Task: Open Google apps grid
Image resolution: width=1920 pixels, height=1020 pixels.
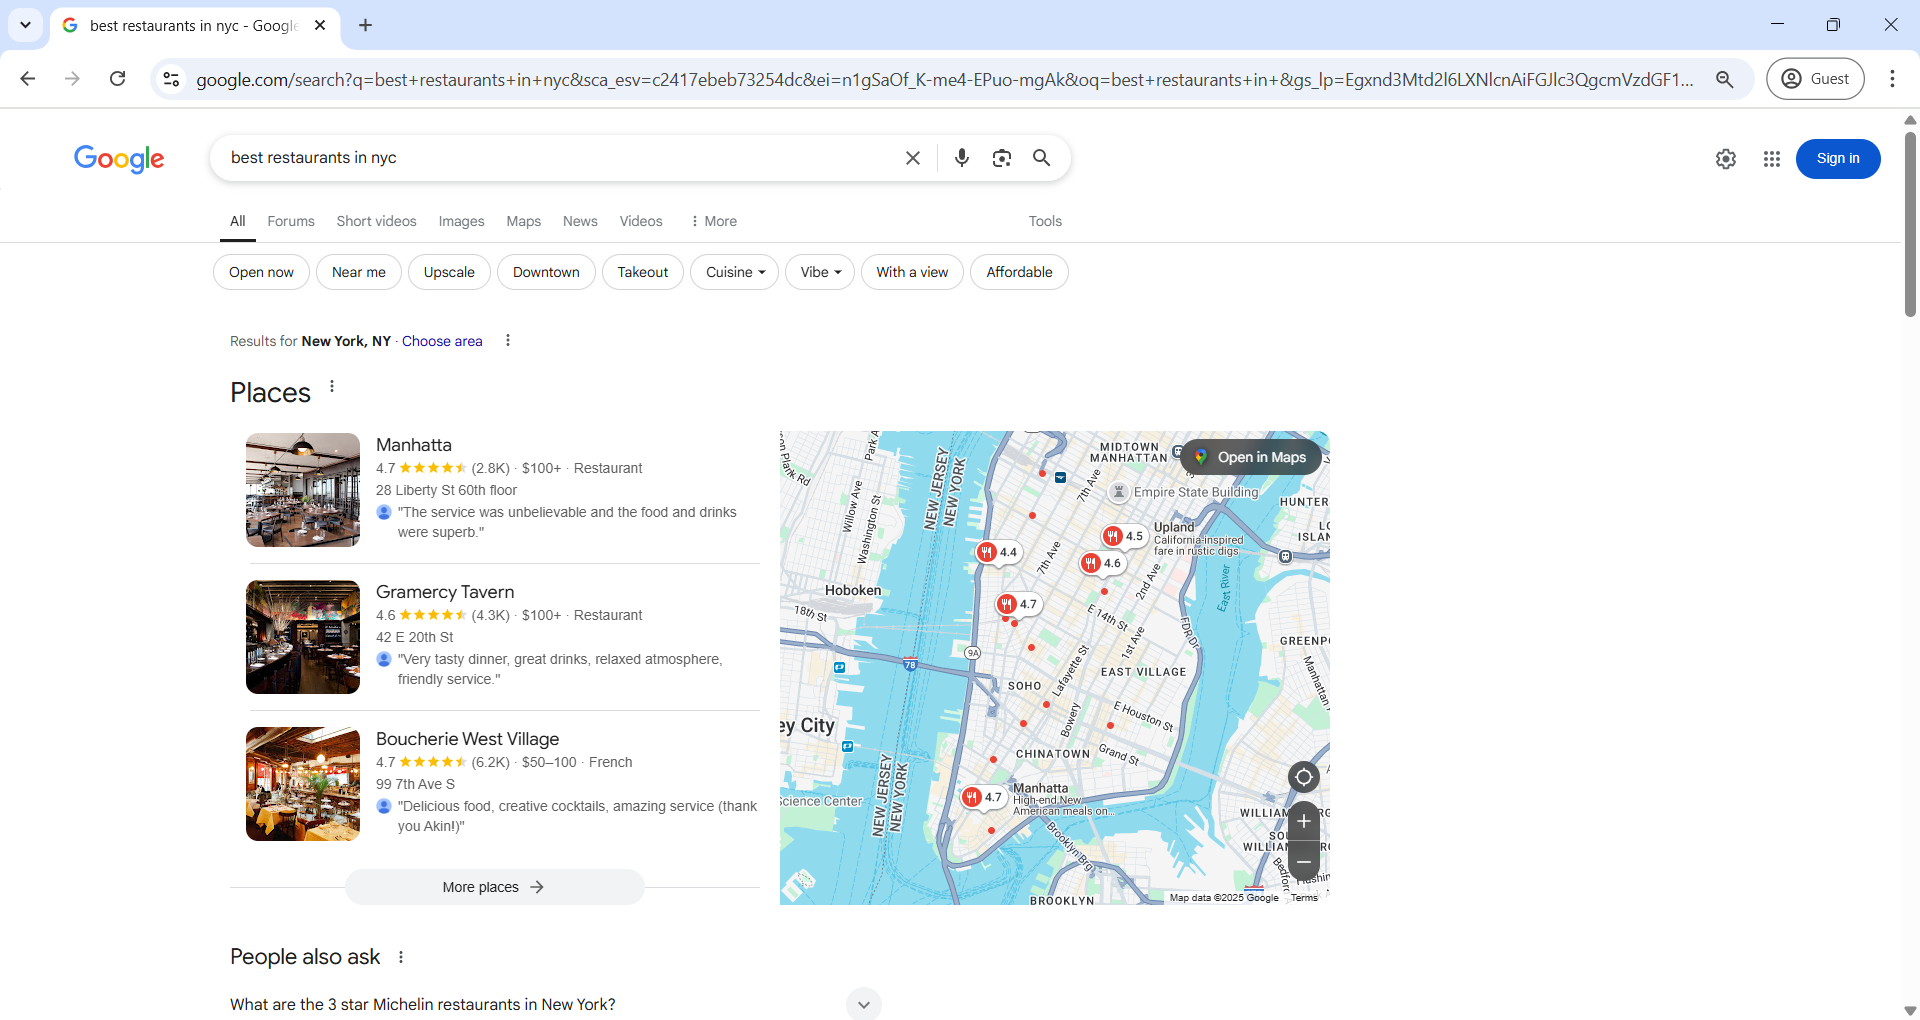Action: pos(1772,159)
